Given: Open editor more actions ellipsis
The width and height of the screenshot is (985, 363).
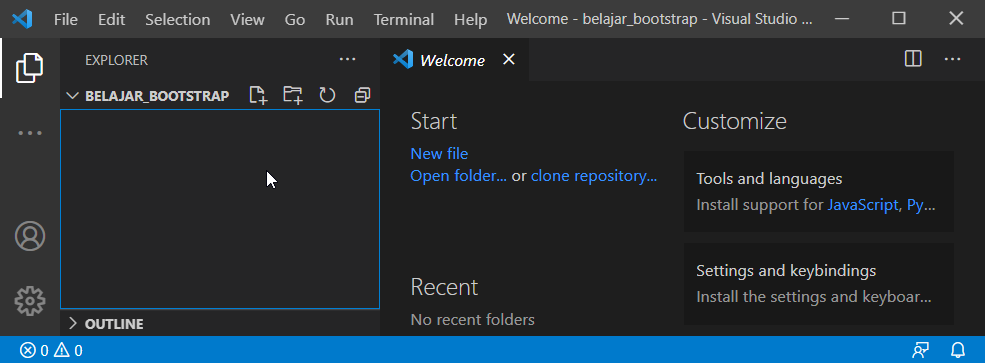Looking at the screenshot, I should point(953,60).
